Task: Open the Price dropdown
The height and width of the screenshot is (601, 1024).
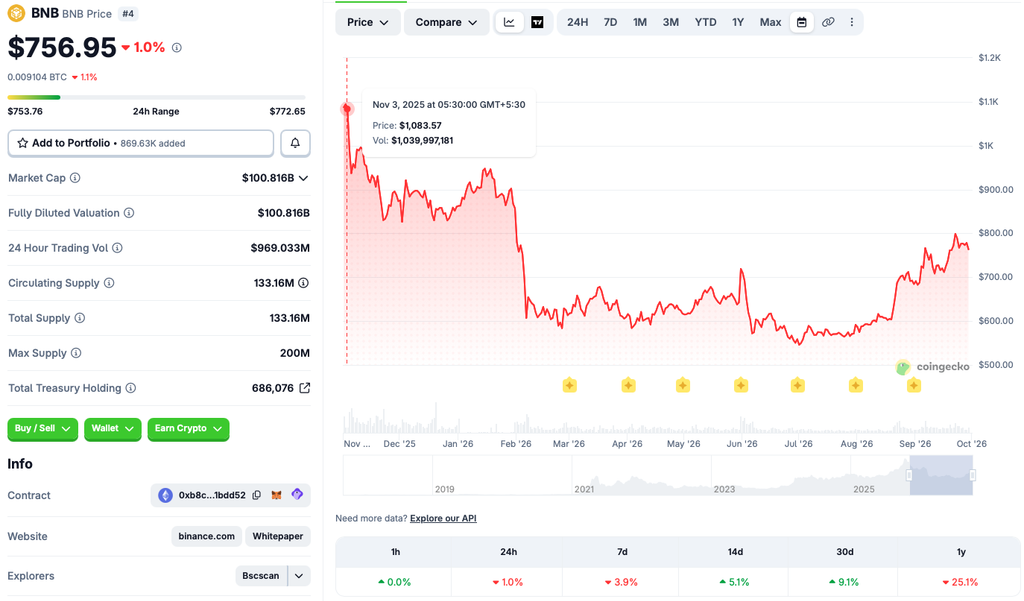Action: coord(368,22)
